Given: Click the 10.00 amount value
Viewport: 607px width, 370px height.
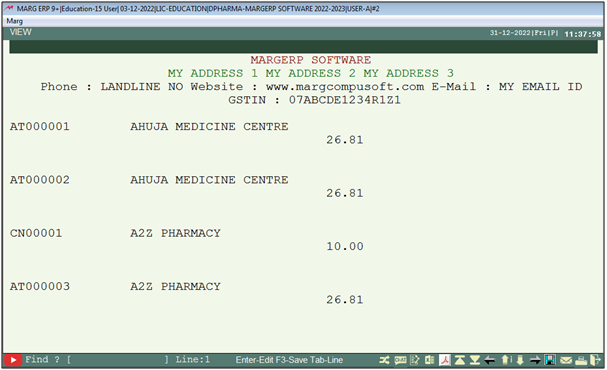Looking at the screenshot, I should click(345, 247).
